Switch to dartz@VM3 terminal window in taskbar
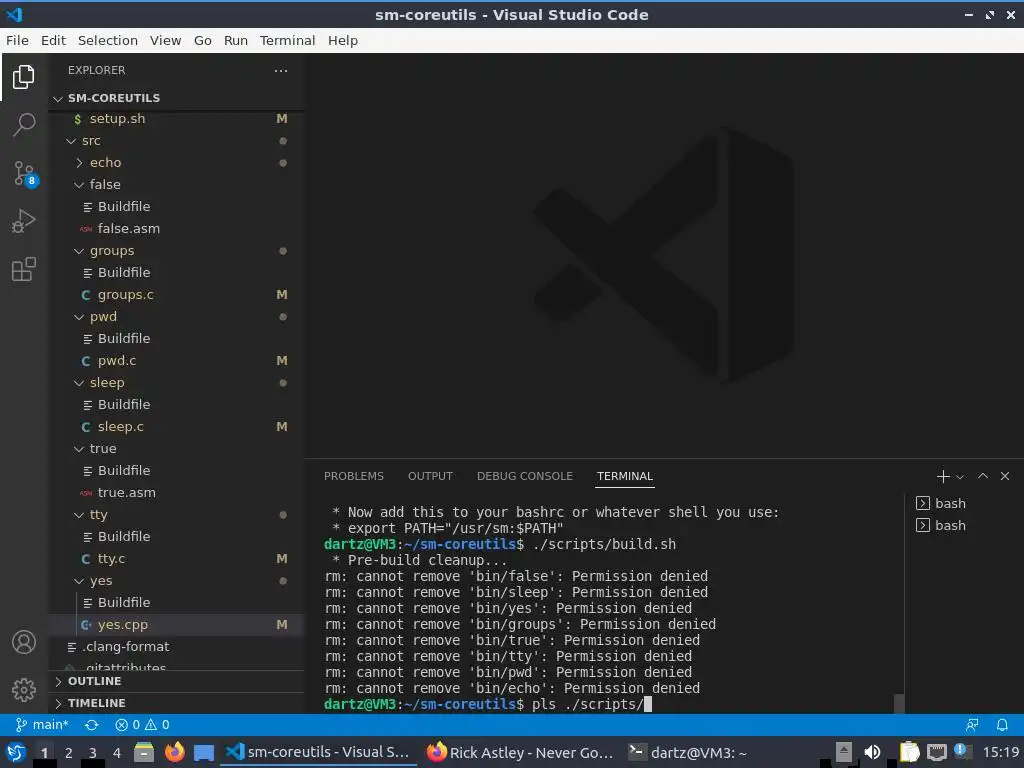 coord(688,752)
